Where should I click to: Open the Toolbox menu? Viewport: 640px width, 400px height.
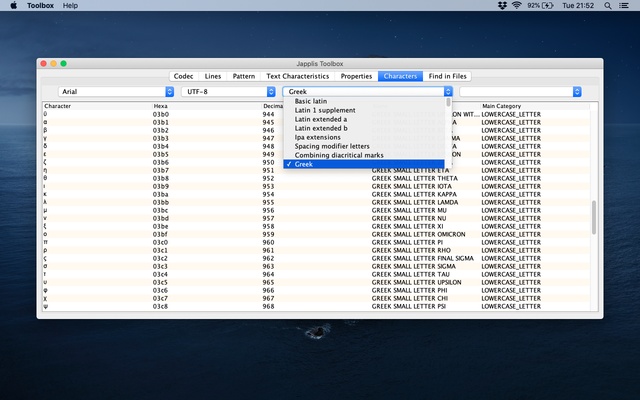click(40, 5)
